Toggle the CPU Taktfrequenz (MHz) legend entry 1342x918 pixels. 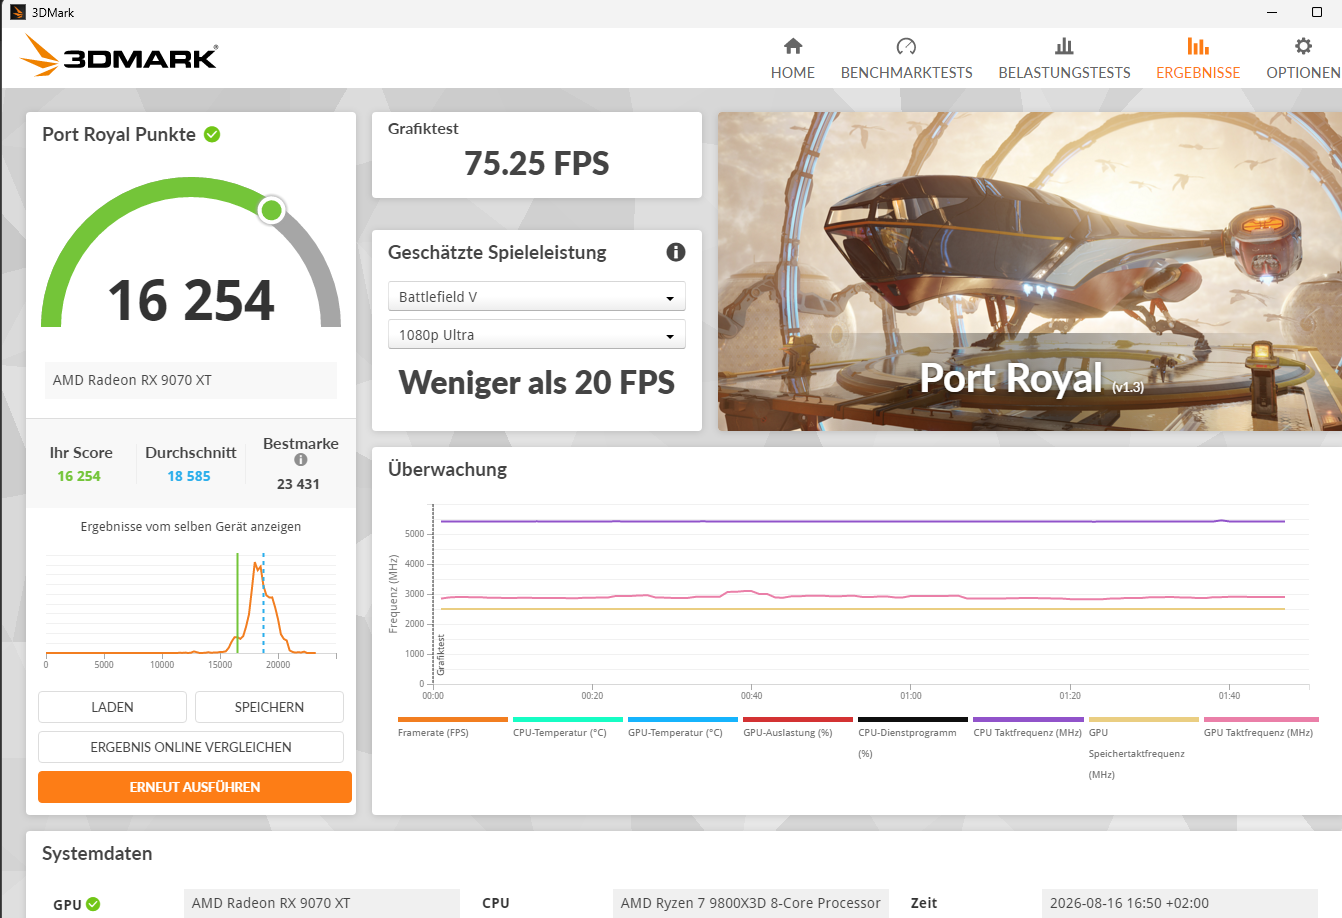pos(1028,729)
